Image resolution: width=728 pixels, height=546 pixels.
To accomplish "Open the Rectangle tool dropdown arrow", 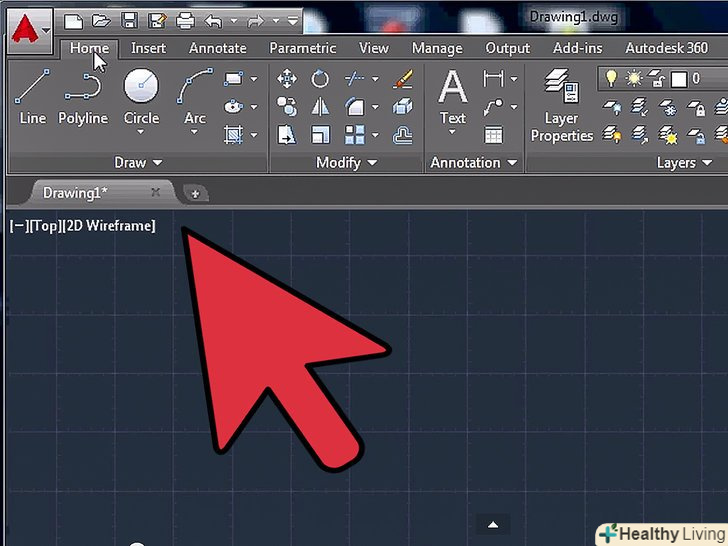I will pyautogui.click(x=254, y=79).
